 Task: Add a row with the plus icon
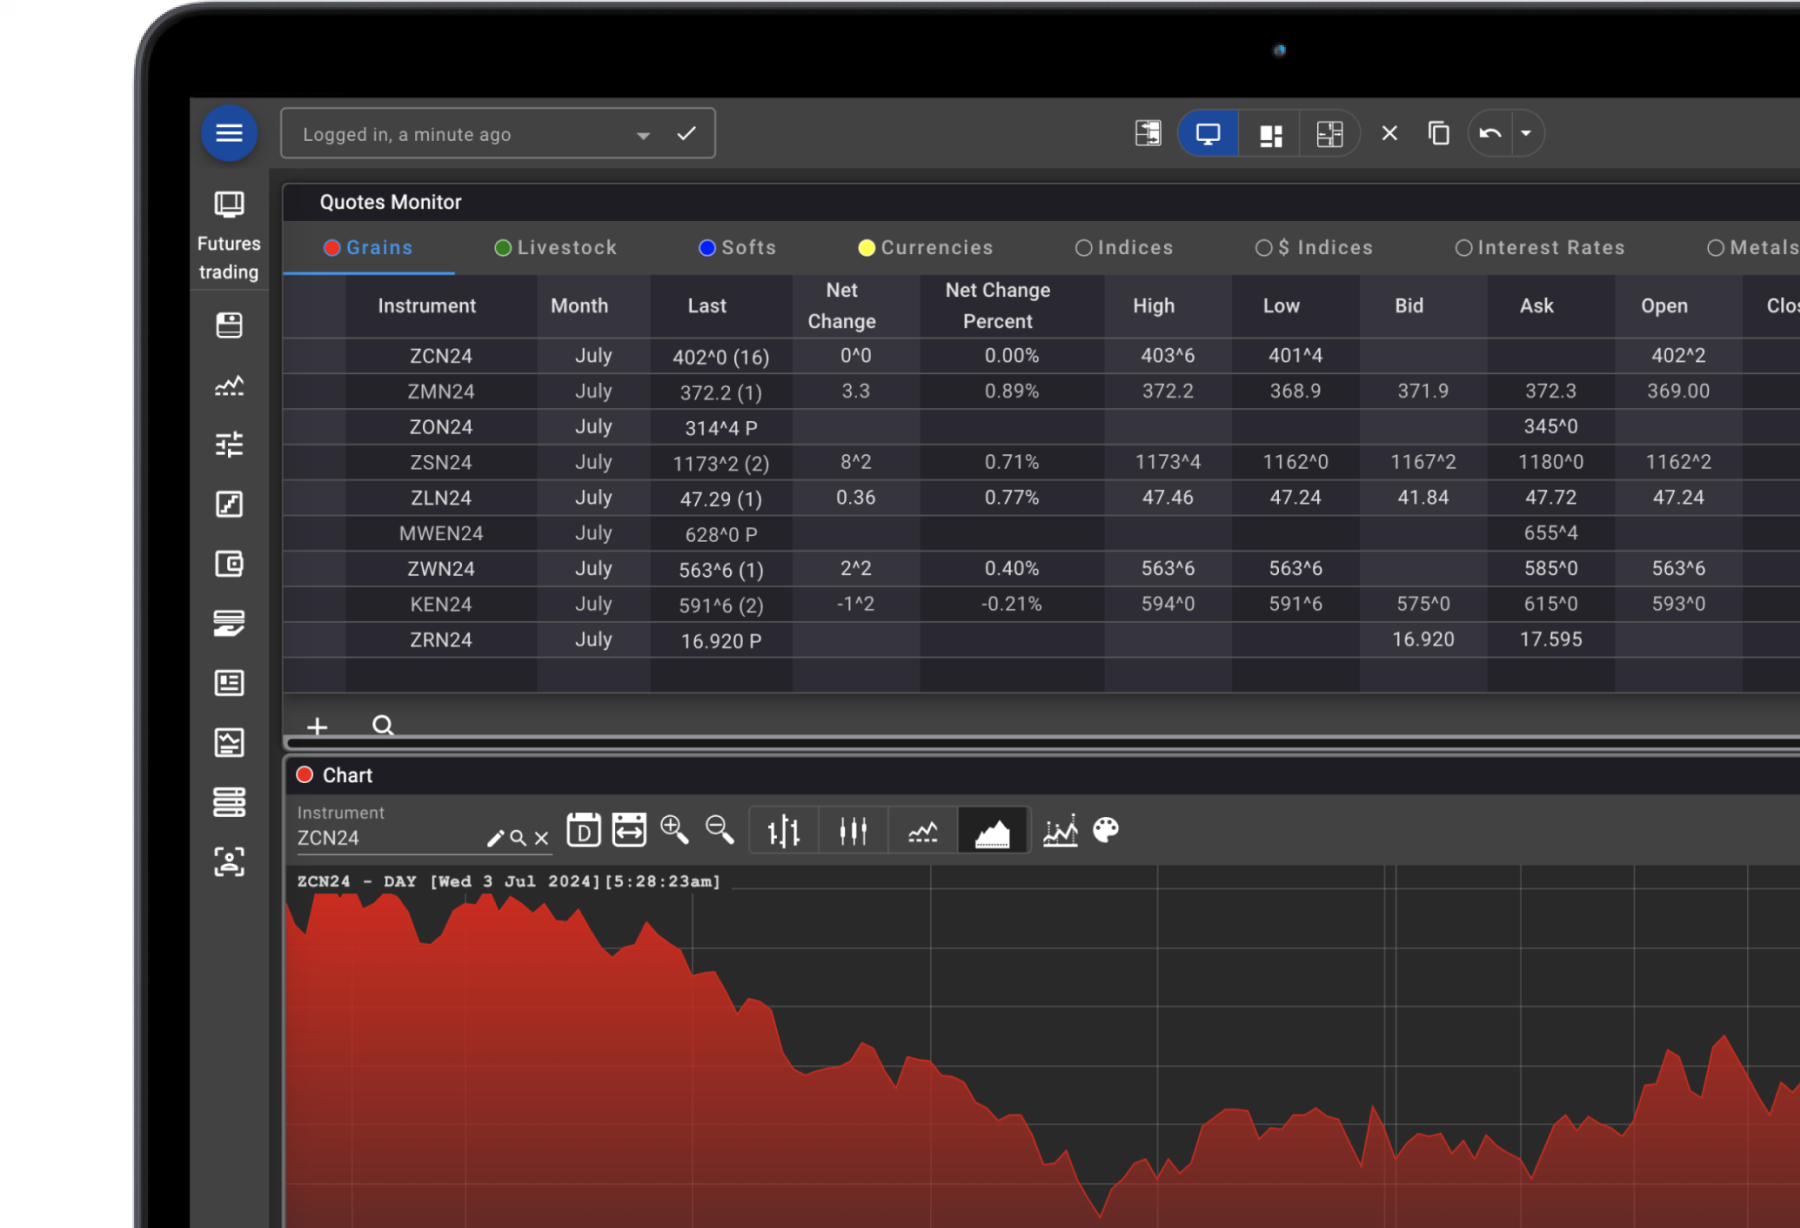[317, 726]
